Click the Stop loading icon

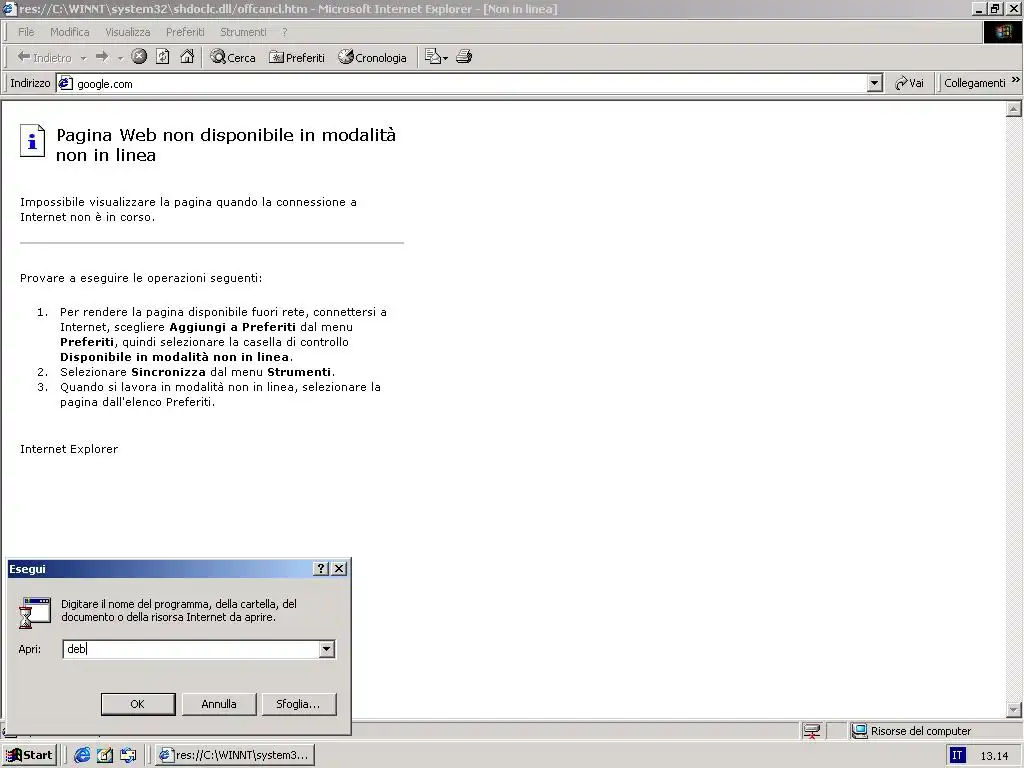139,57
